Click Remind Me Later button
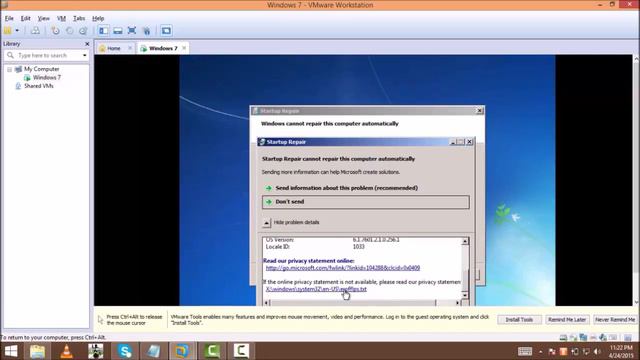Viewport: 640px width, 360px height. point(567,320)
